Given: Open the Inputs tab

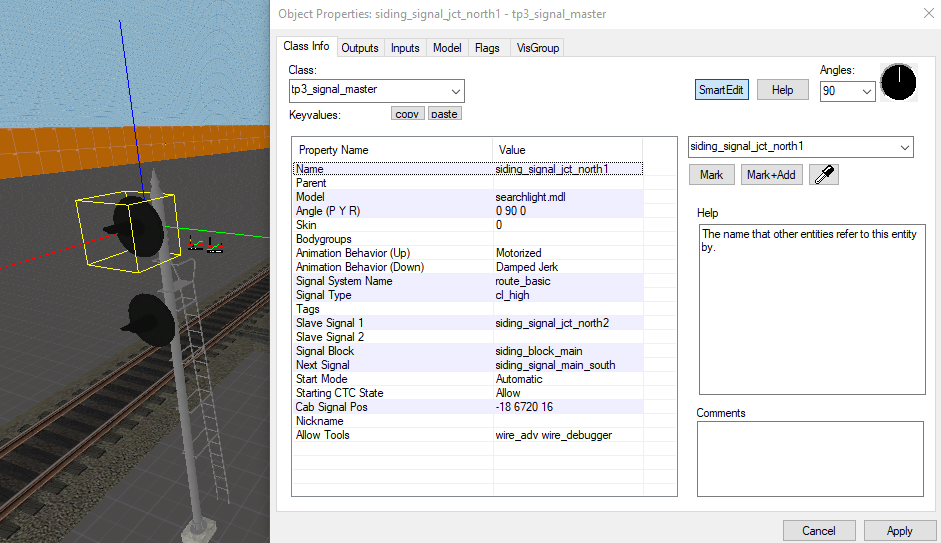Looking at the screenshot, I should coord(405,48).
